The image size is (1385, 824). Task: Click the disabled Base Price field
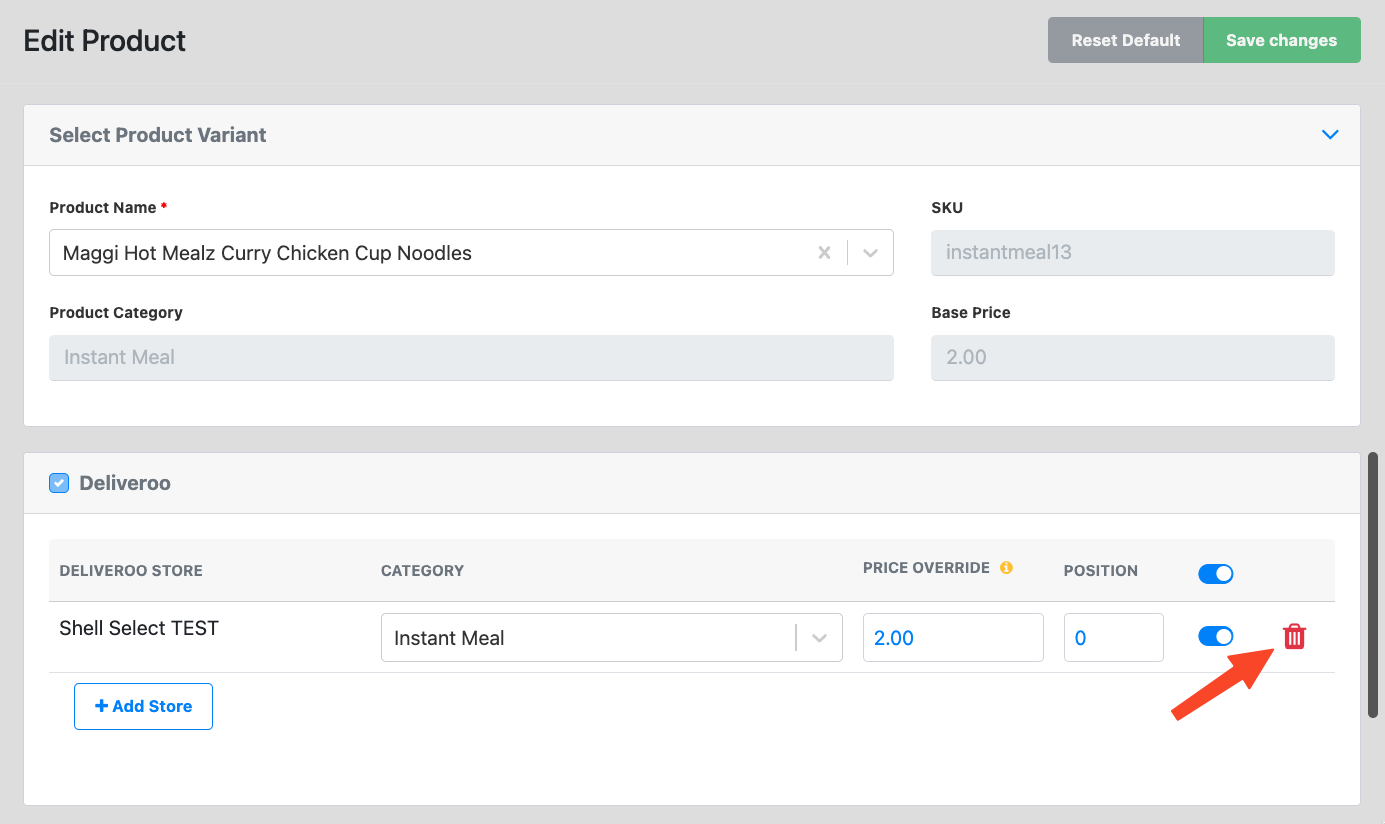pyautogui.click(x=1133, y=357)
